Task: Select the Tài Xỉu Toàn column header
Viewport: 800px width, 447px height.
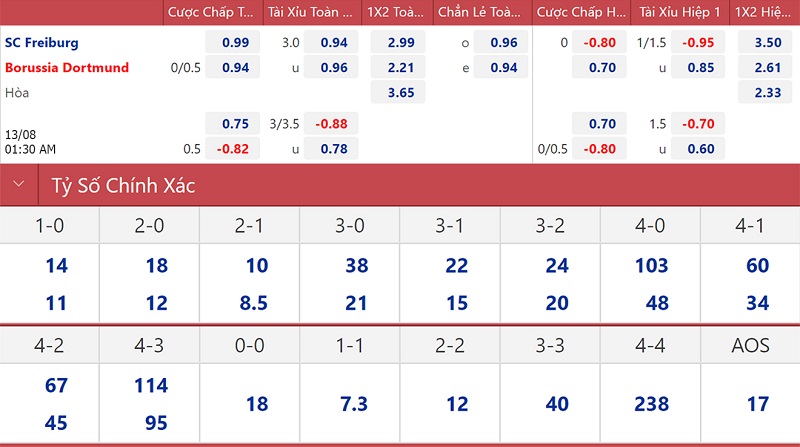Action: 312,12
